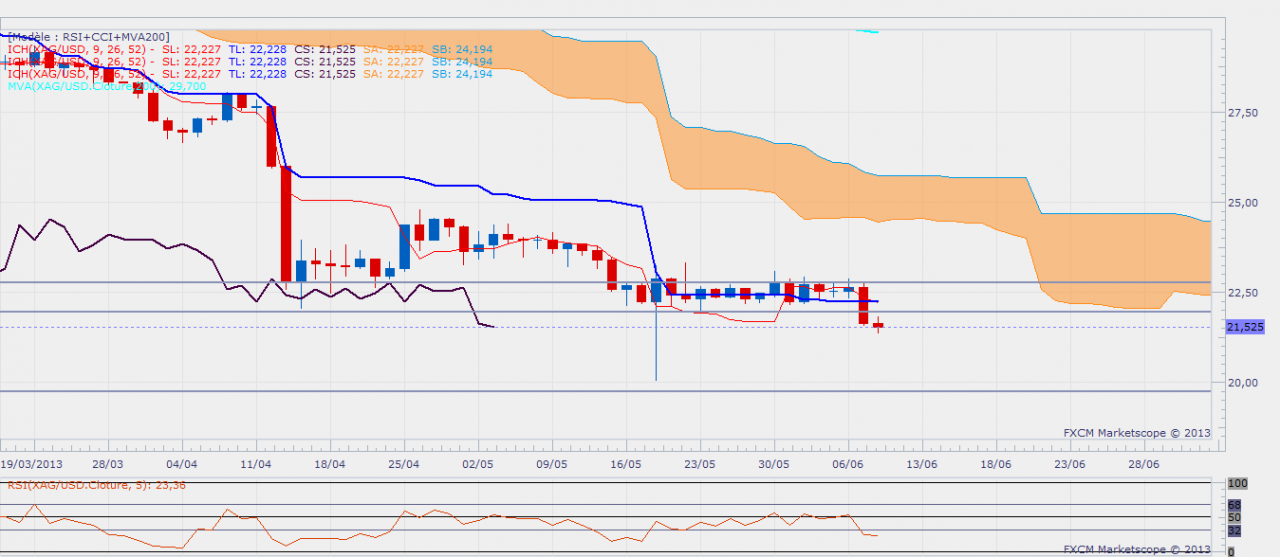Select the 11/04 date on time axis
Screen dimensions: 1280x557
(x=257, y=465)
